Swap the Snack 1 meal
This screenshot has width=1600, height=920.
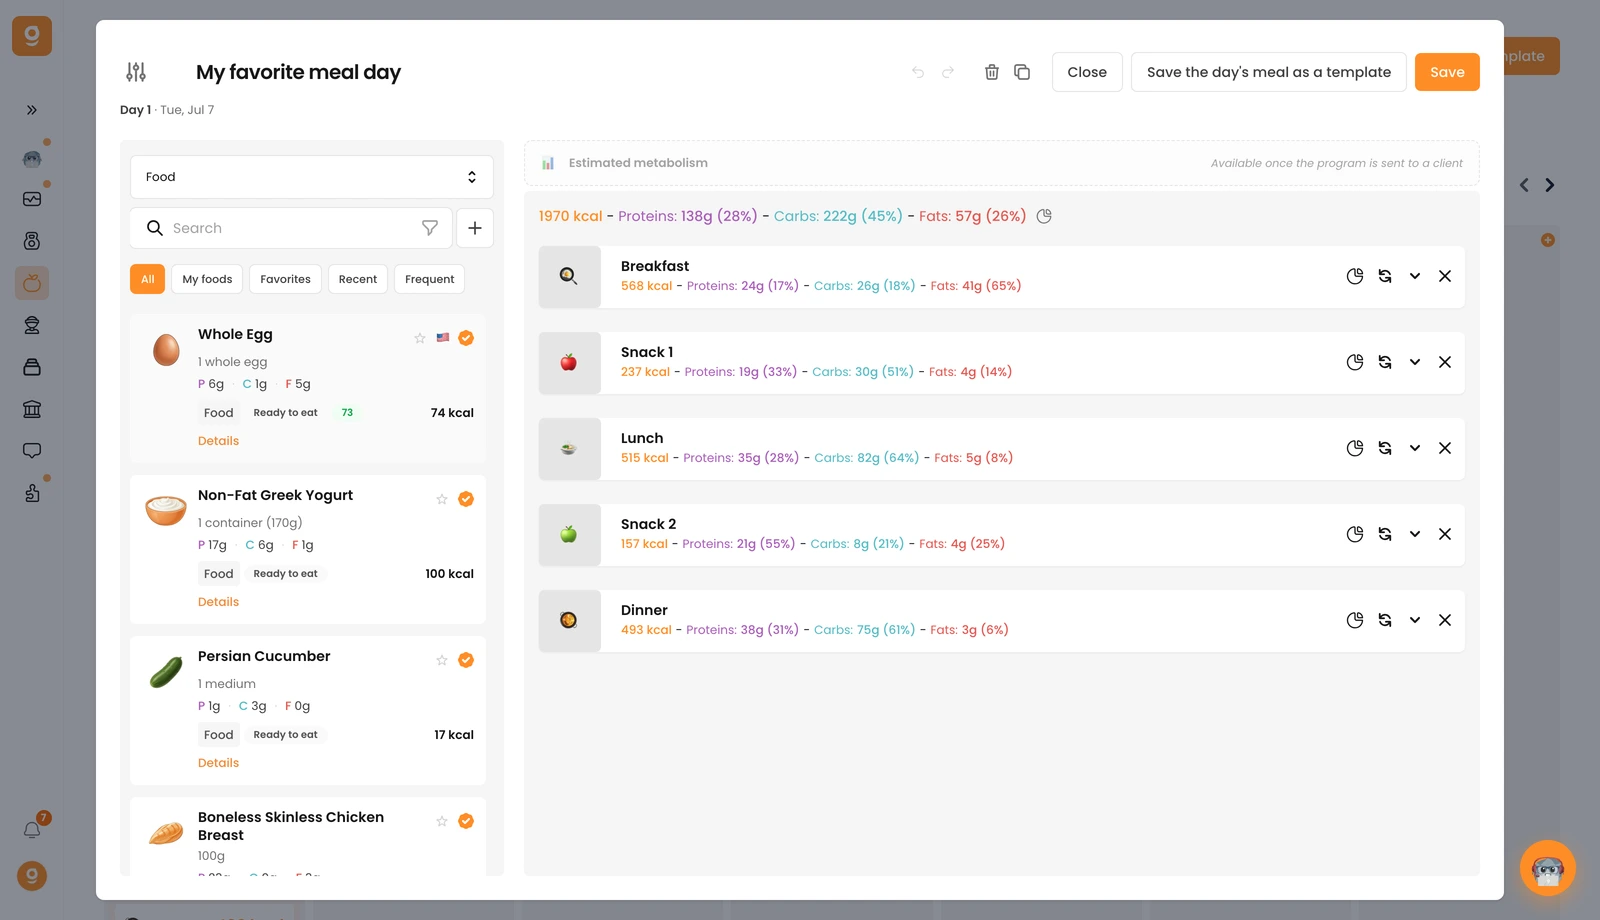tap(1385, 362)
